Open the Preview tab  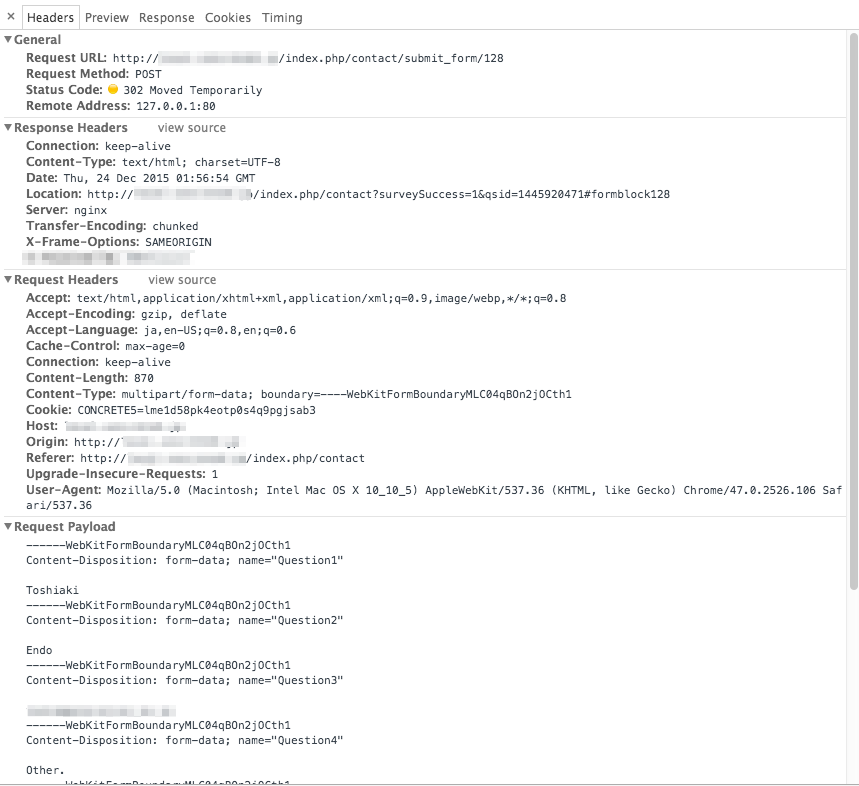point(107,18)
